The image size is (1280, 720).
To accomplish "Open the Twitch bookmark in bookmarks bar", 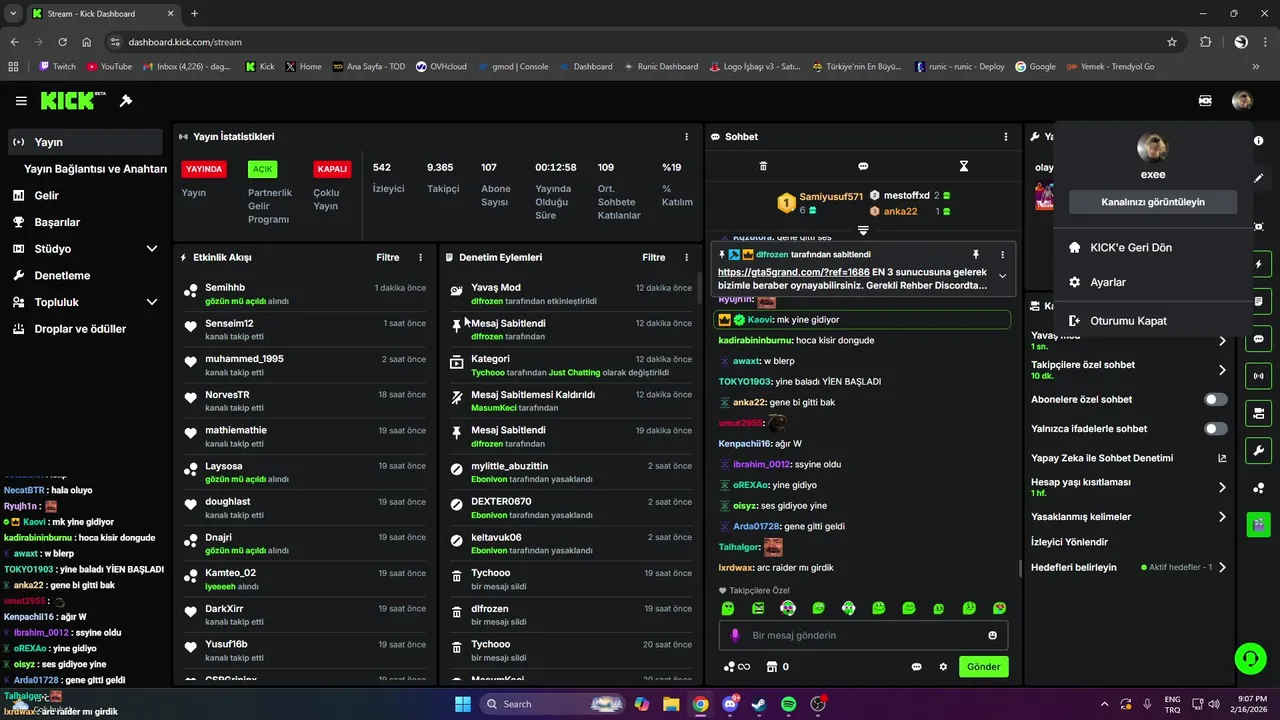I will coord(56,67).
